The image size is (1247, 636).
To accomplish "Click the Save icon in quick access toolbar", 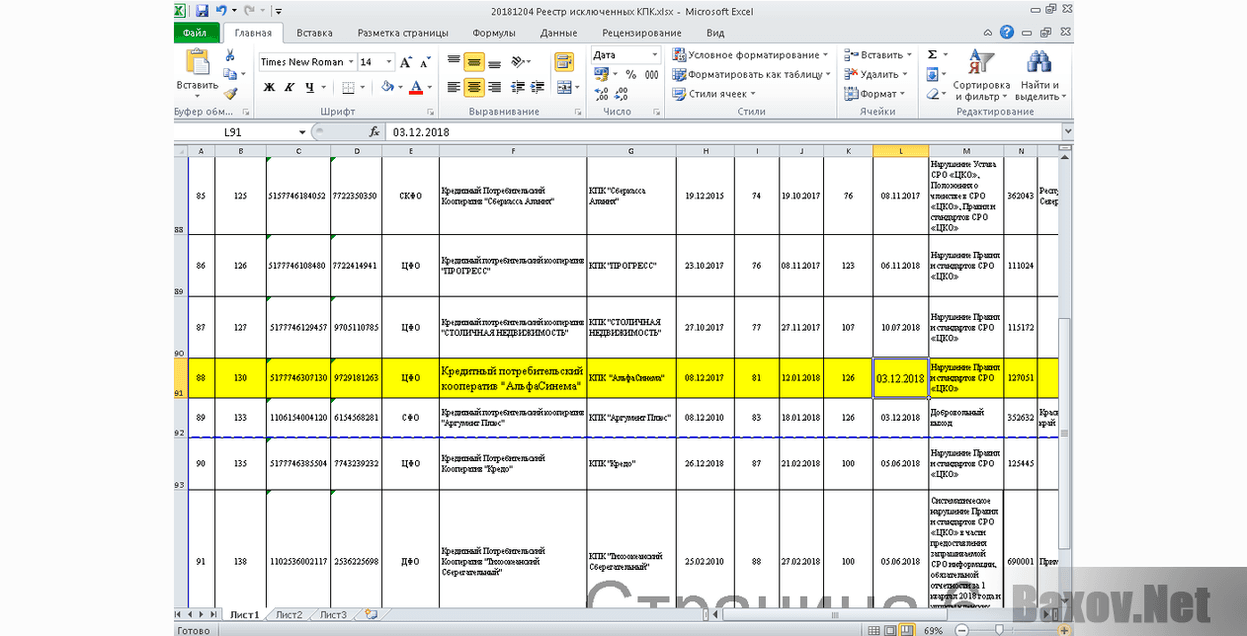I will coord(202,11).
